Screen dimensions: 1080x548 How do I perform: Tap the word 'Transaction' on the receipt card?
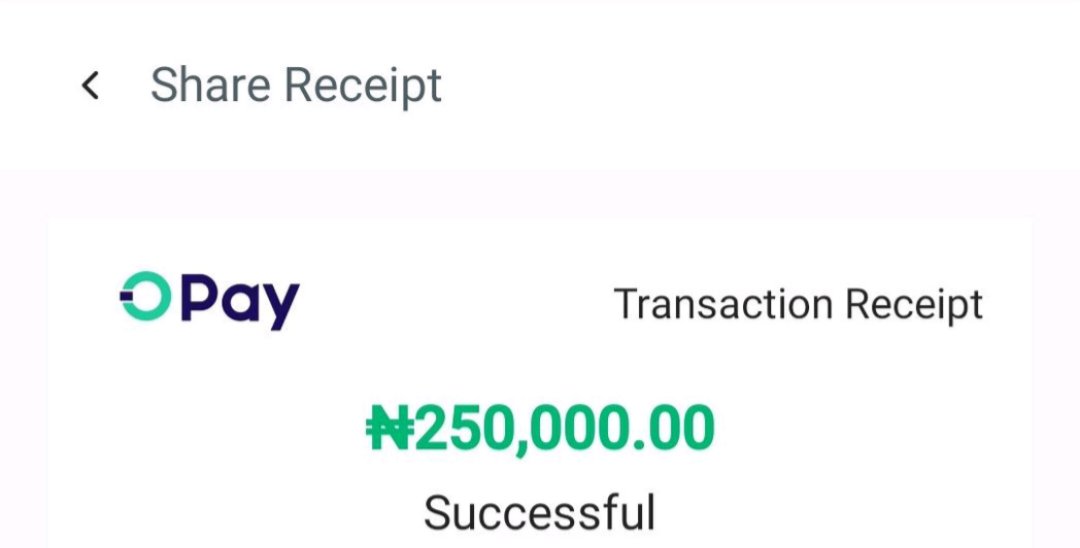coord(723,304)
